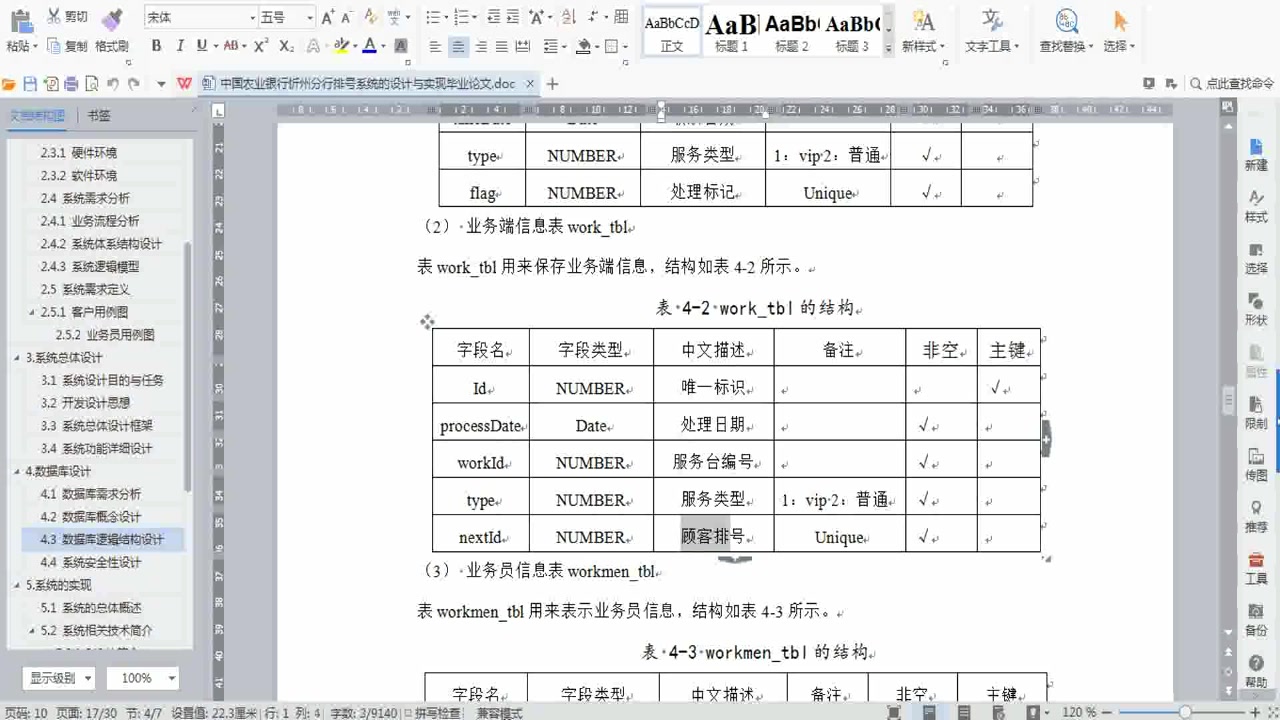Open the font size dropdown (五号)

tap(310, 18)
